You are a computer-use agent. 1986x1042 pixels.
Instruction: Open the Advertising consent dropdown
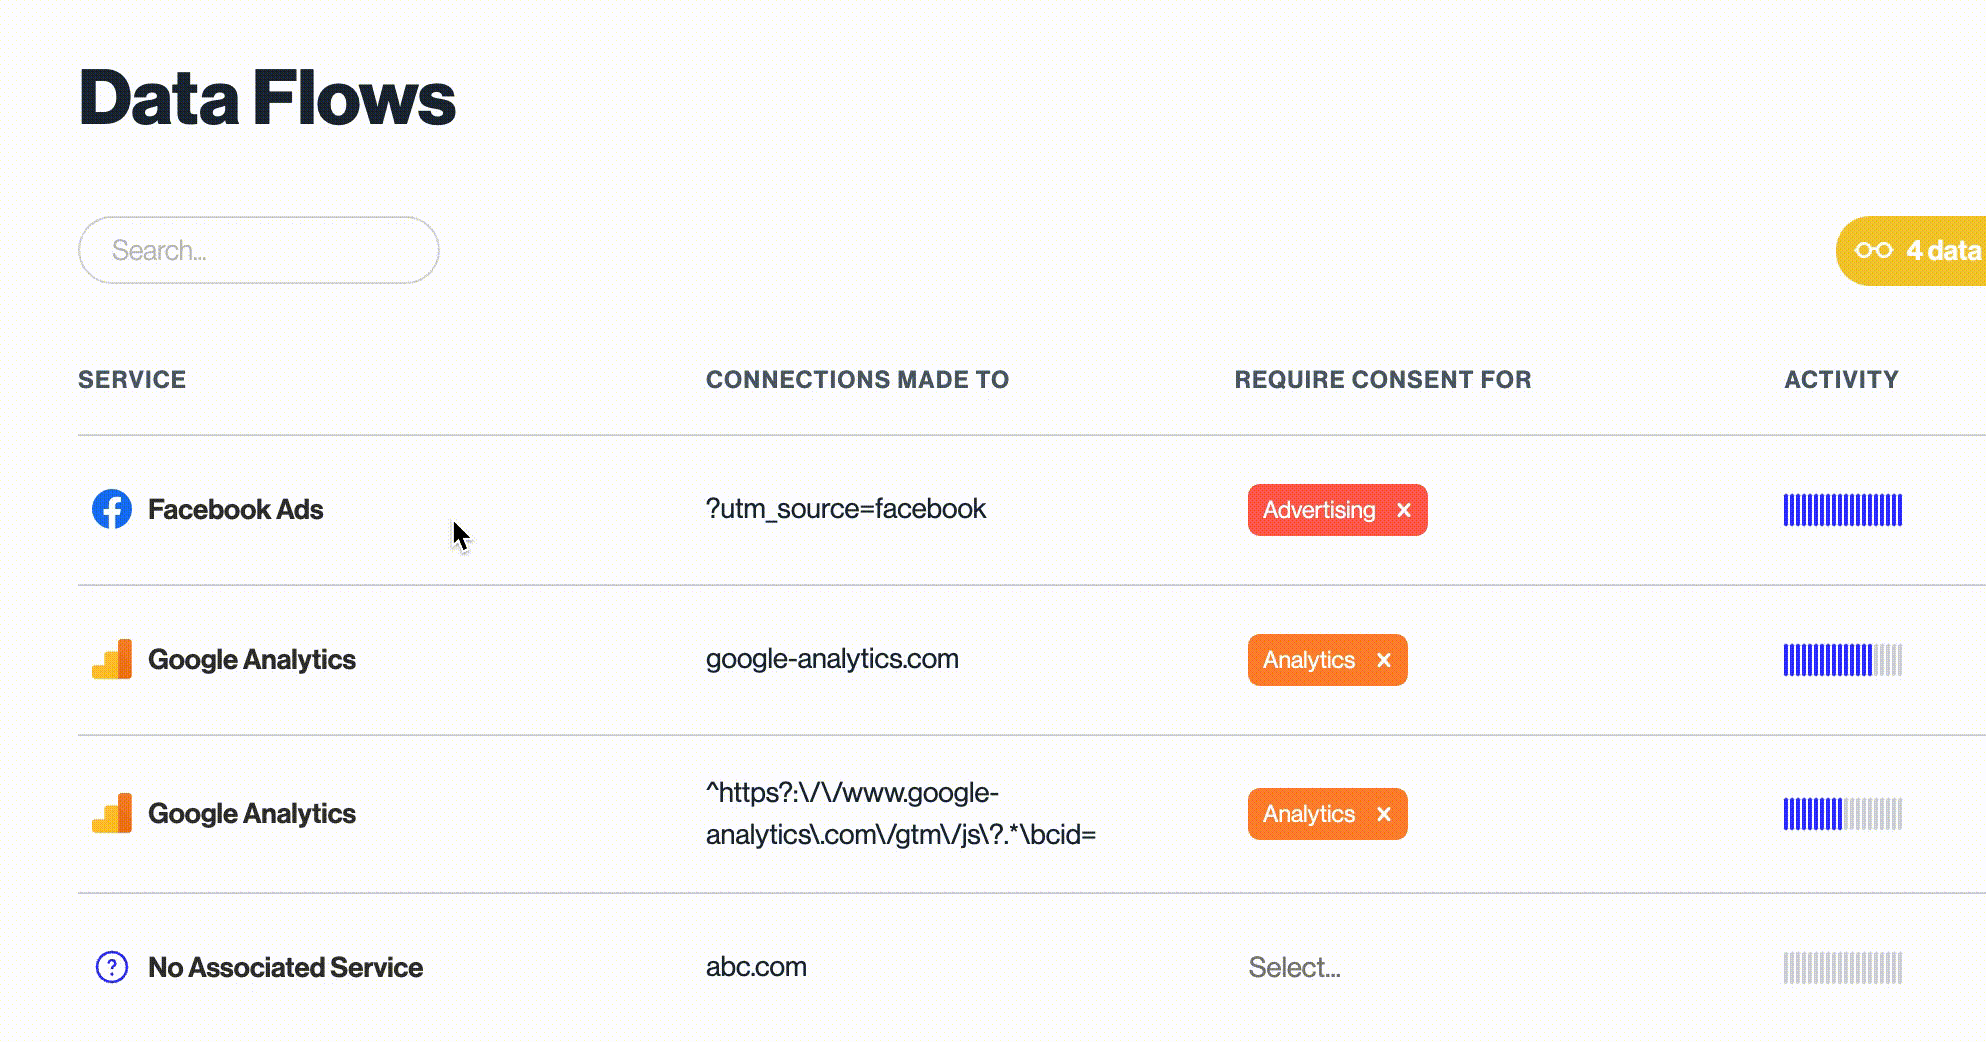[1318, 510]
